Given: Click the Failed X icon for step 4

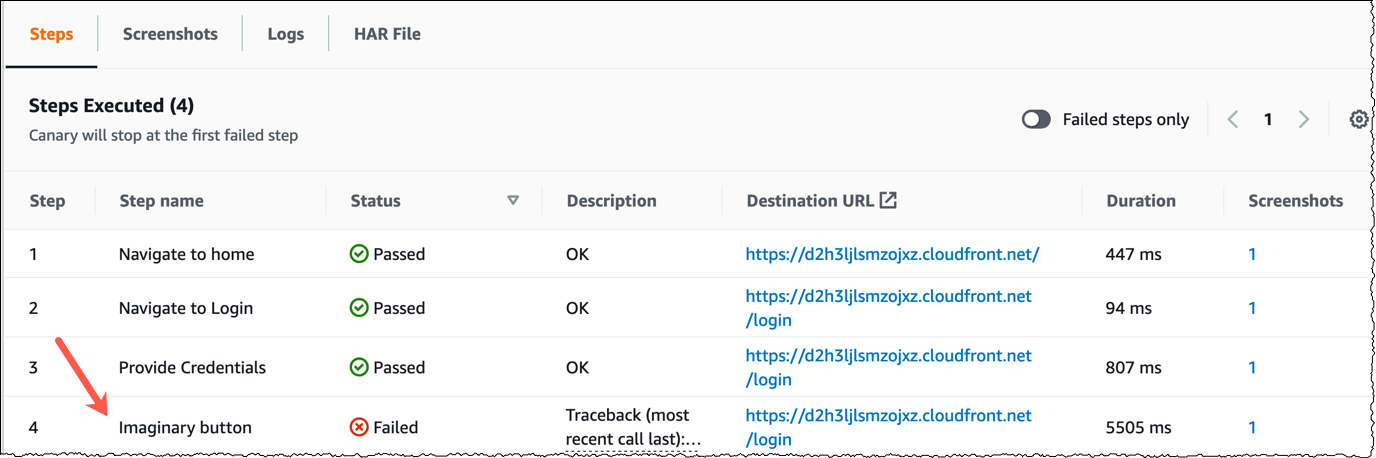Looking at the screenshot, I should 359,427.
